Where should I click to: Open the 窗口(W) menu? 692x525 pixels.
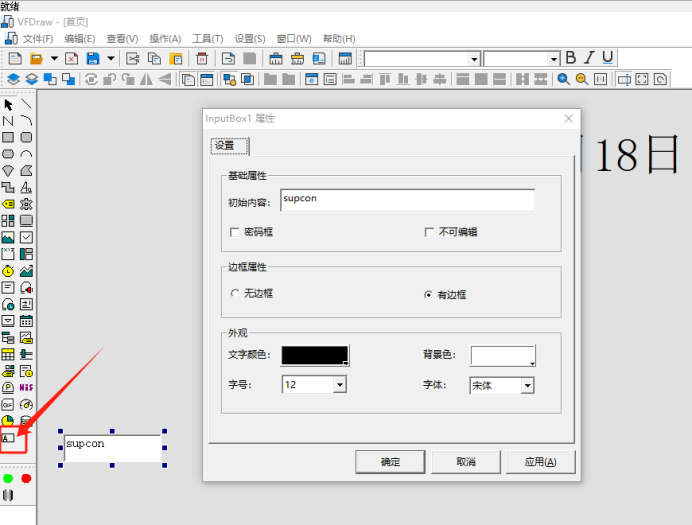294,39
